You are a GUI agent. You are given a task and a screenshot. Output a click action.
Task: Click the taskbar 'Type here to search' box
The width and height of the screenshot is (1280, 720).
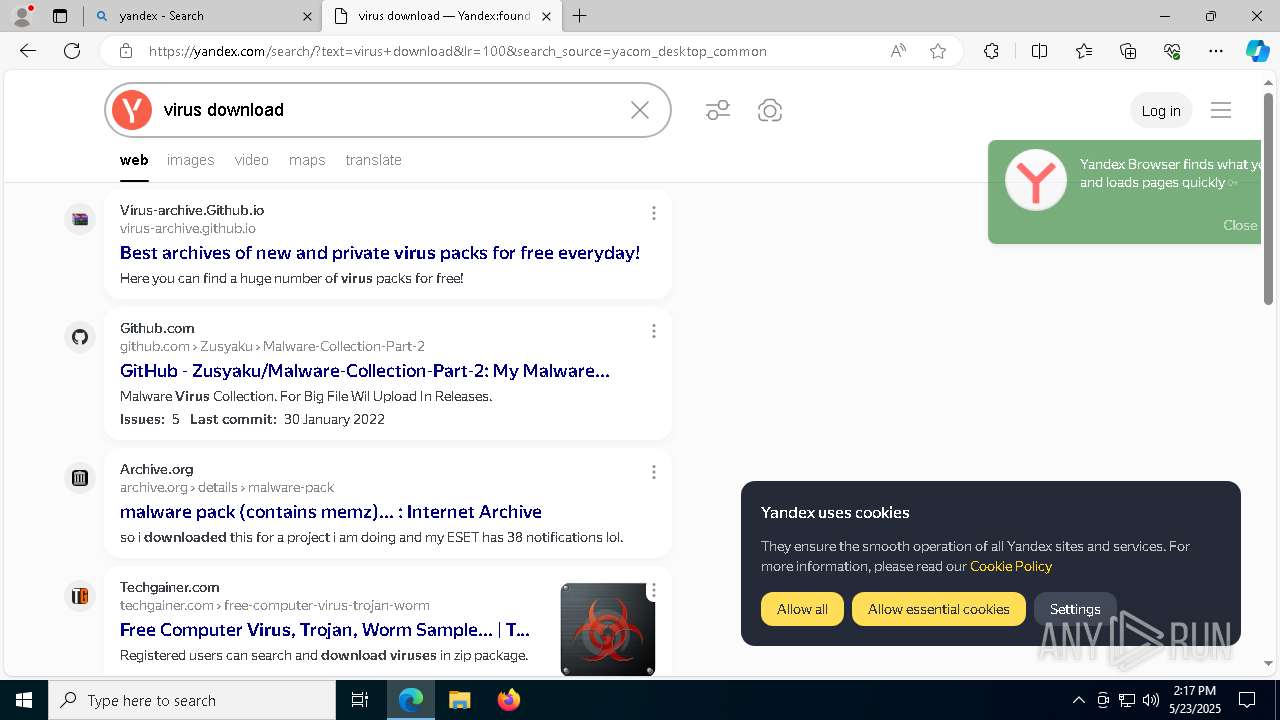(x=192, y=700)
